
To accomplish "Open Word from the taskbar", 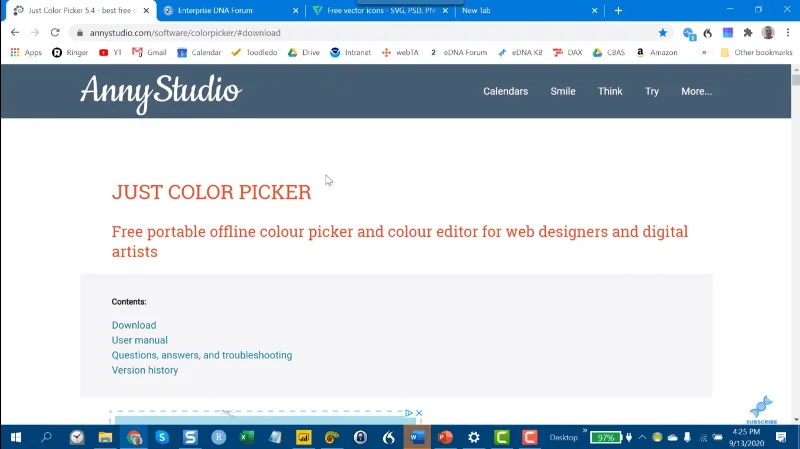I will point(417,437).
